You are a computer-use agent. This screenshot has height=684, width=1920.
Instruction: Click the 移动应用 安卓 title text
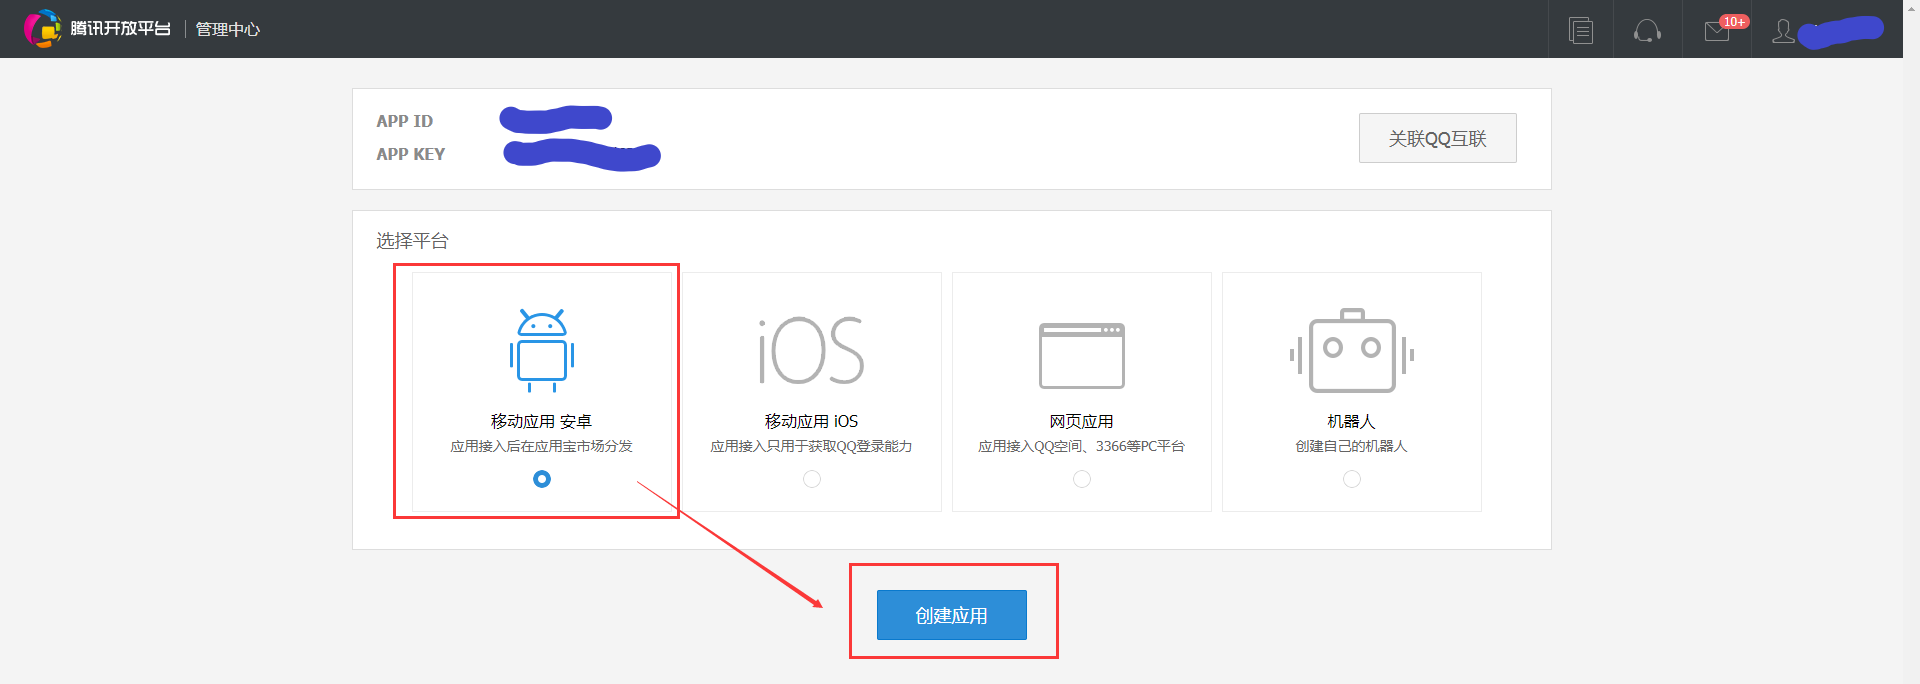tap(541, 422)
